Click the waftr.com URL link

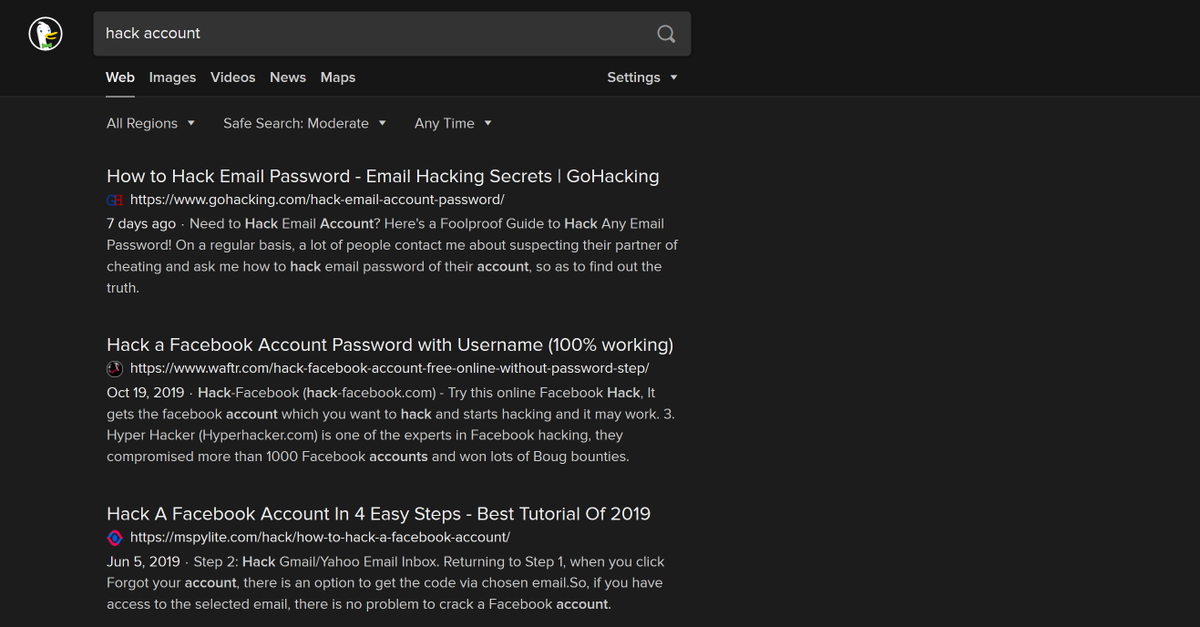pos(390,369)
